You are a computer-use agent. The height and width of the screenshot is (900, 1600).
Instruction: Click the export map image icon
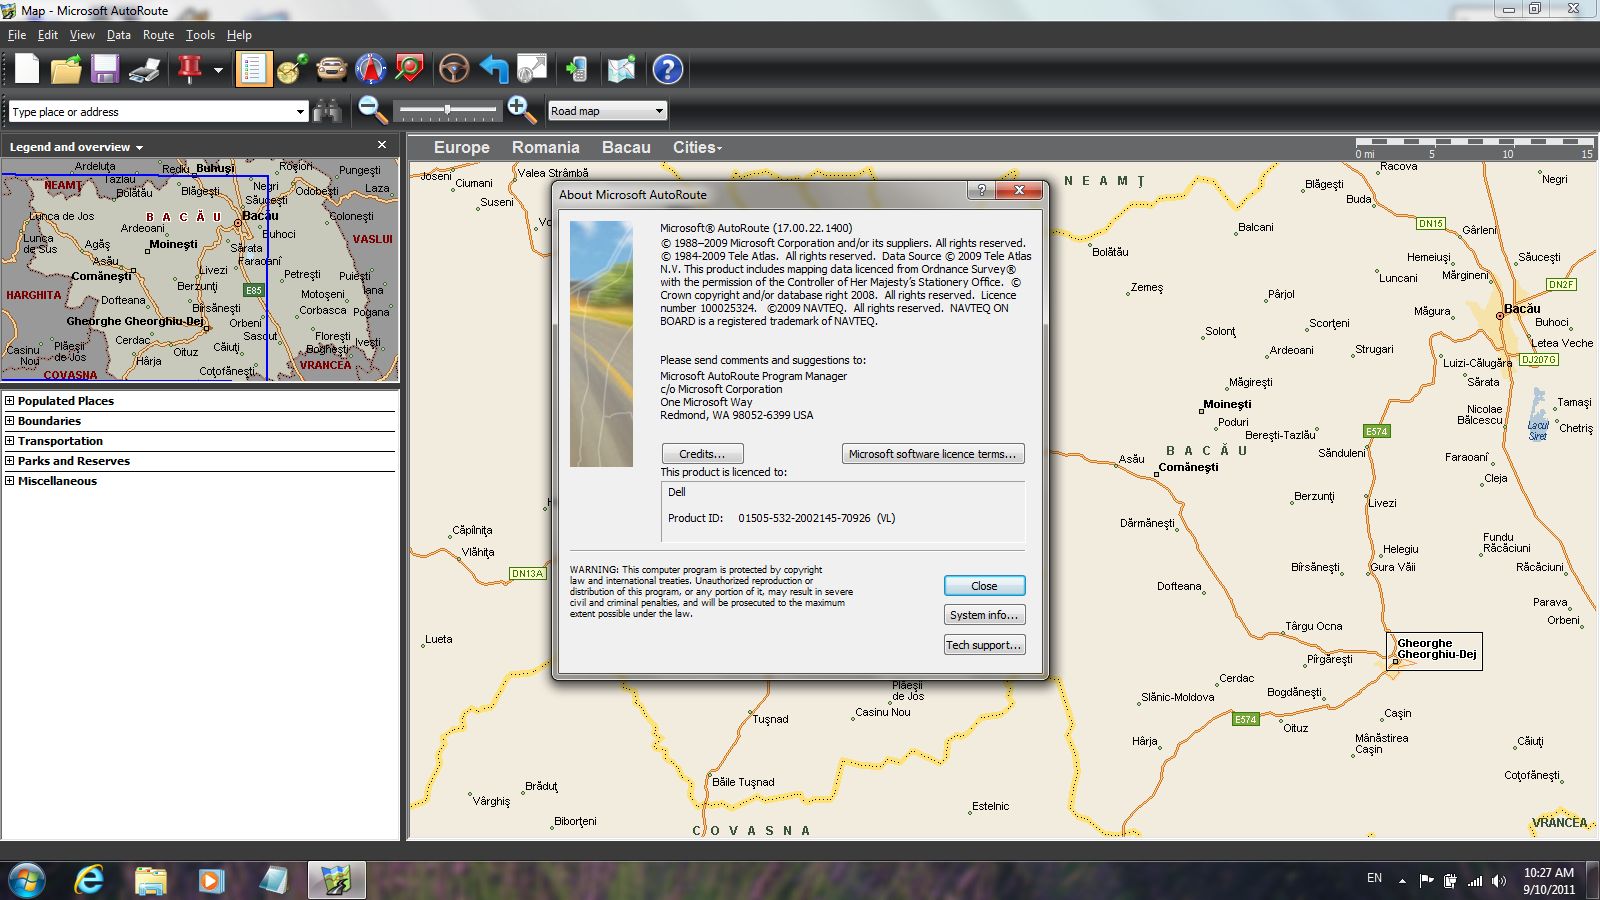532,69
